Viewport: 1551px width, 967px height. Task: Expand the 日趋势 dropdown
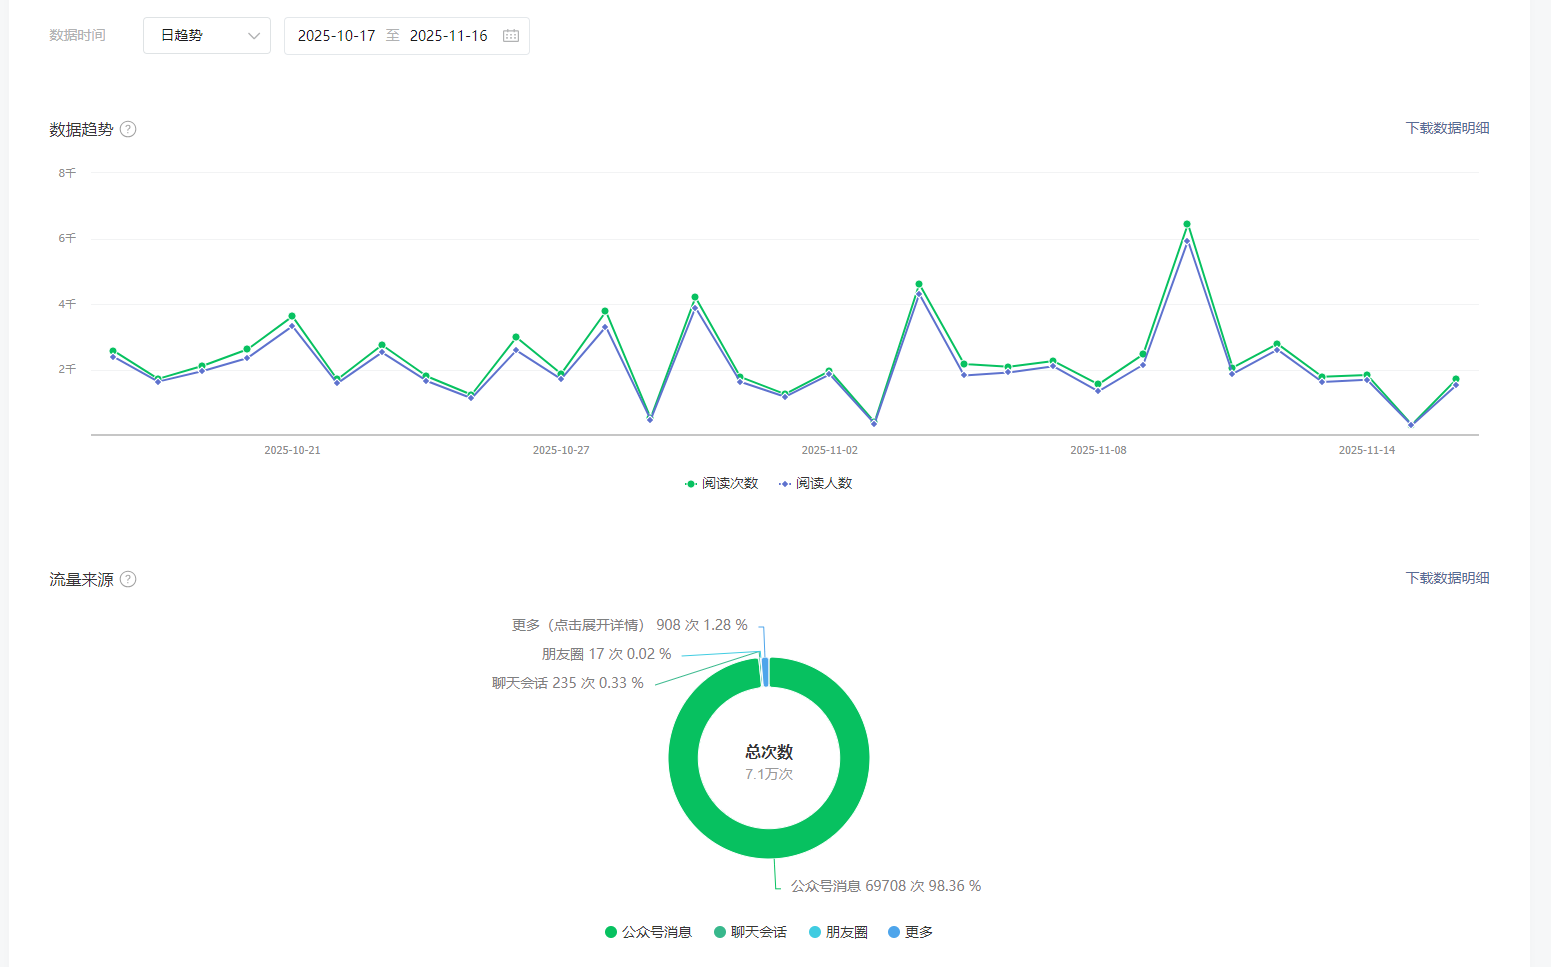[206, 36]
